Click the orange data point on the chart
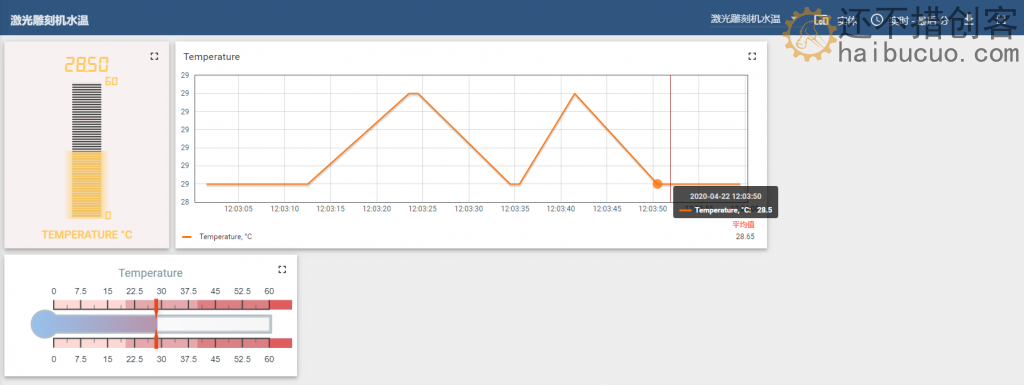The width and height of the screenshot is (1024, 385). coord(658,184)
